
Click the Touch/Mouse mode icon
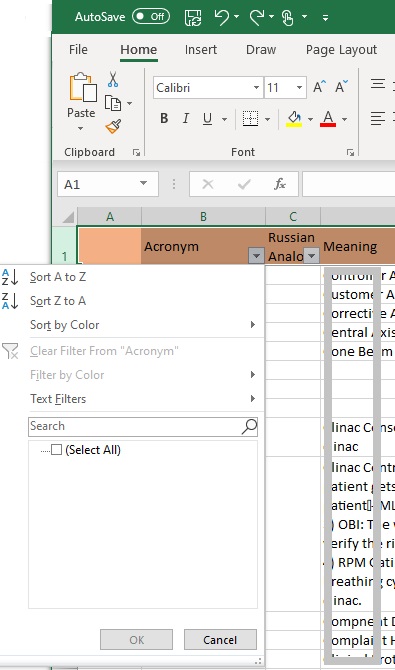coord(288,18)
